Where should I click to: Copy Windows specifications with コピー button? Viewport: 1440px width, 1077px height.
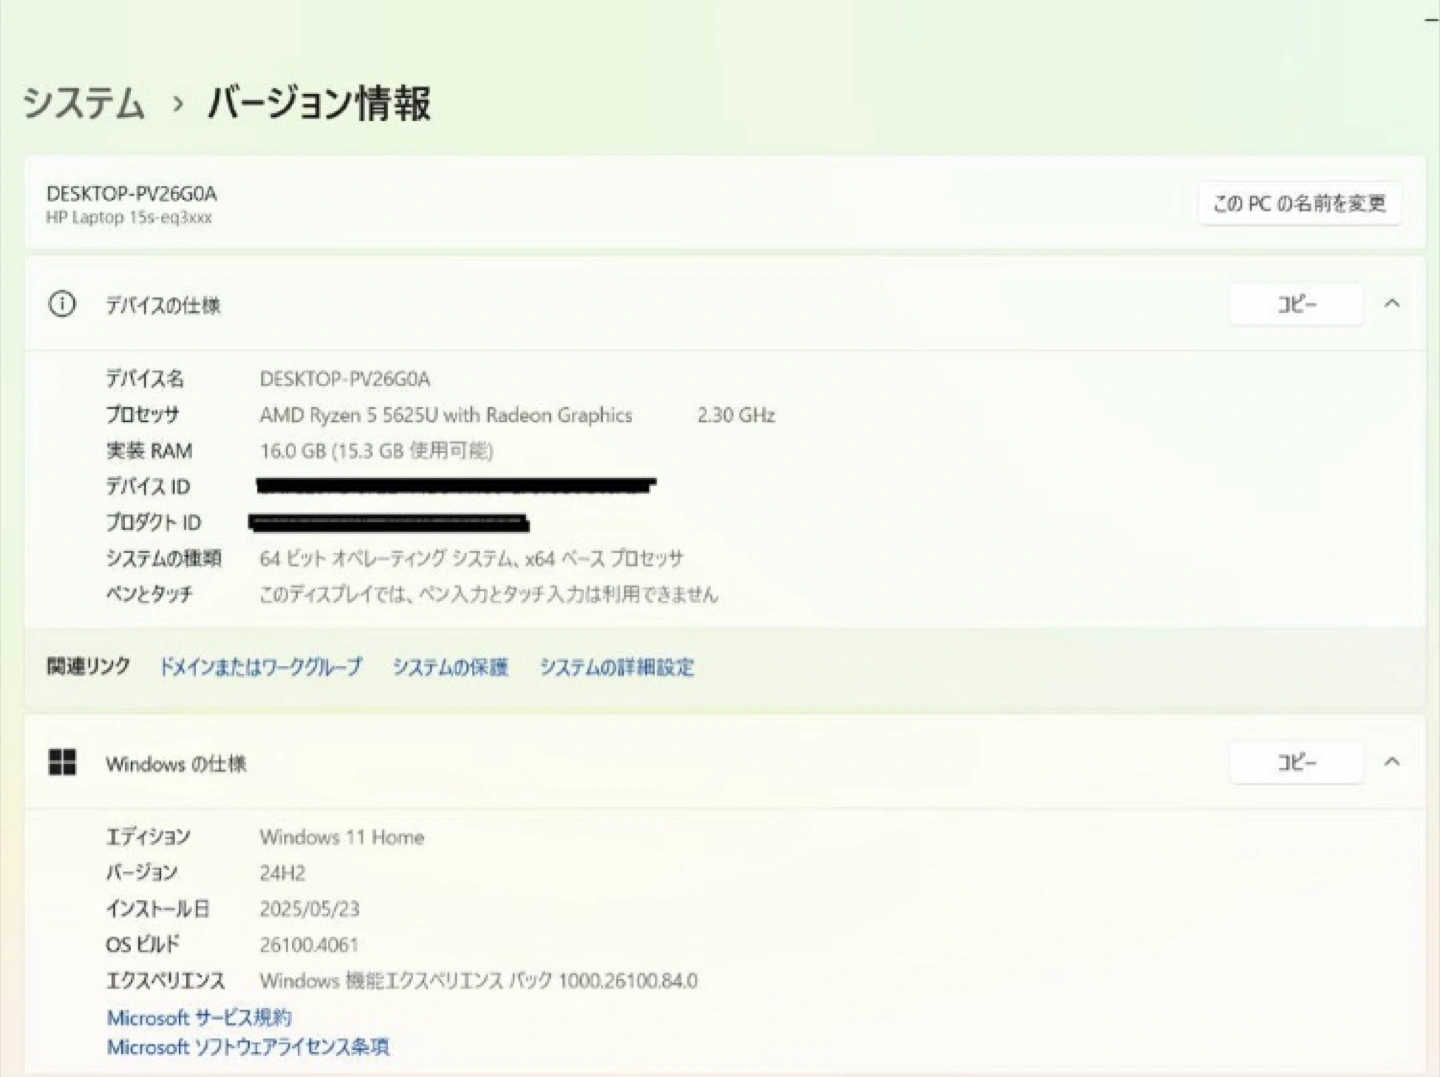[1296, 763]
